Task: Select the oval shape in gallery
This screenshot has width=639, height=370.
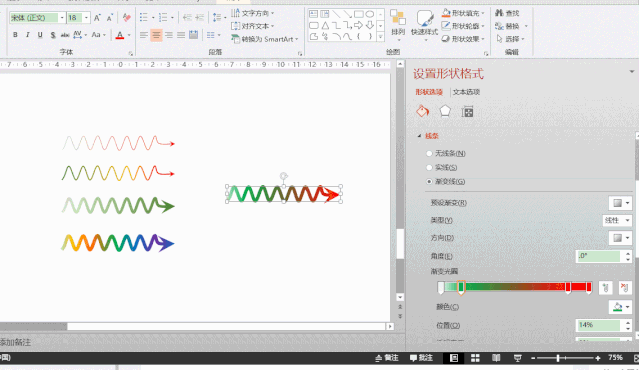Action: coord(370,14)
